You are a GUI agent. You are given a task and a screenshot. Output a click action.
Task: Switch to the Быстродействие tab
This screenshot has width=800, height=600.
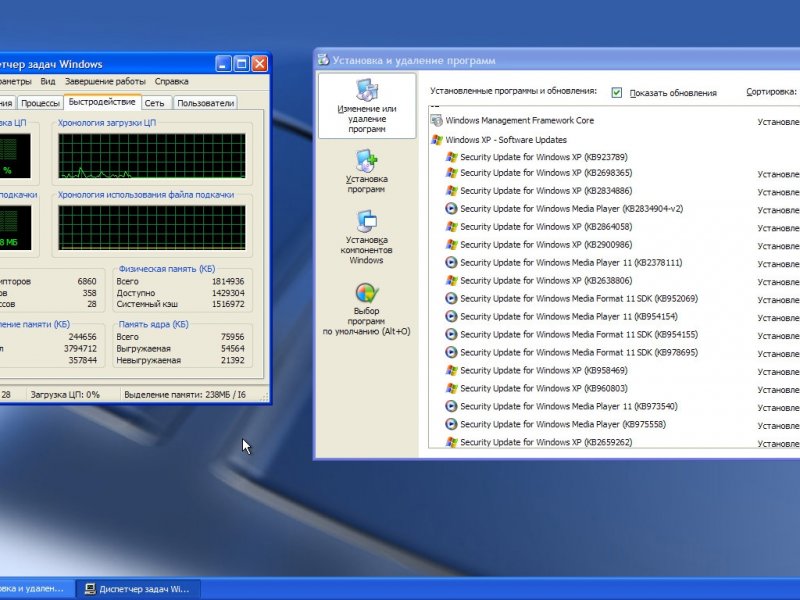click(x=102, y=102)
